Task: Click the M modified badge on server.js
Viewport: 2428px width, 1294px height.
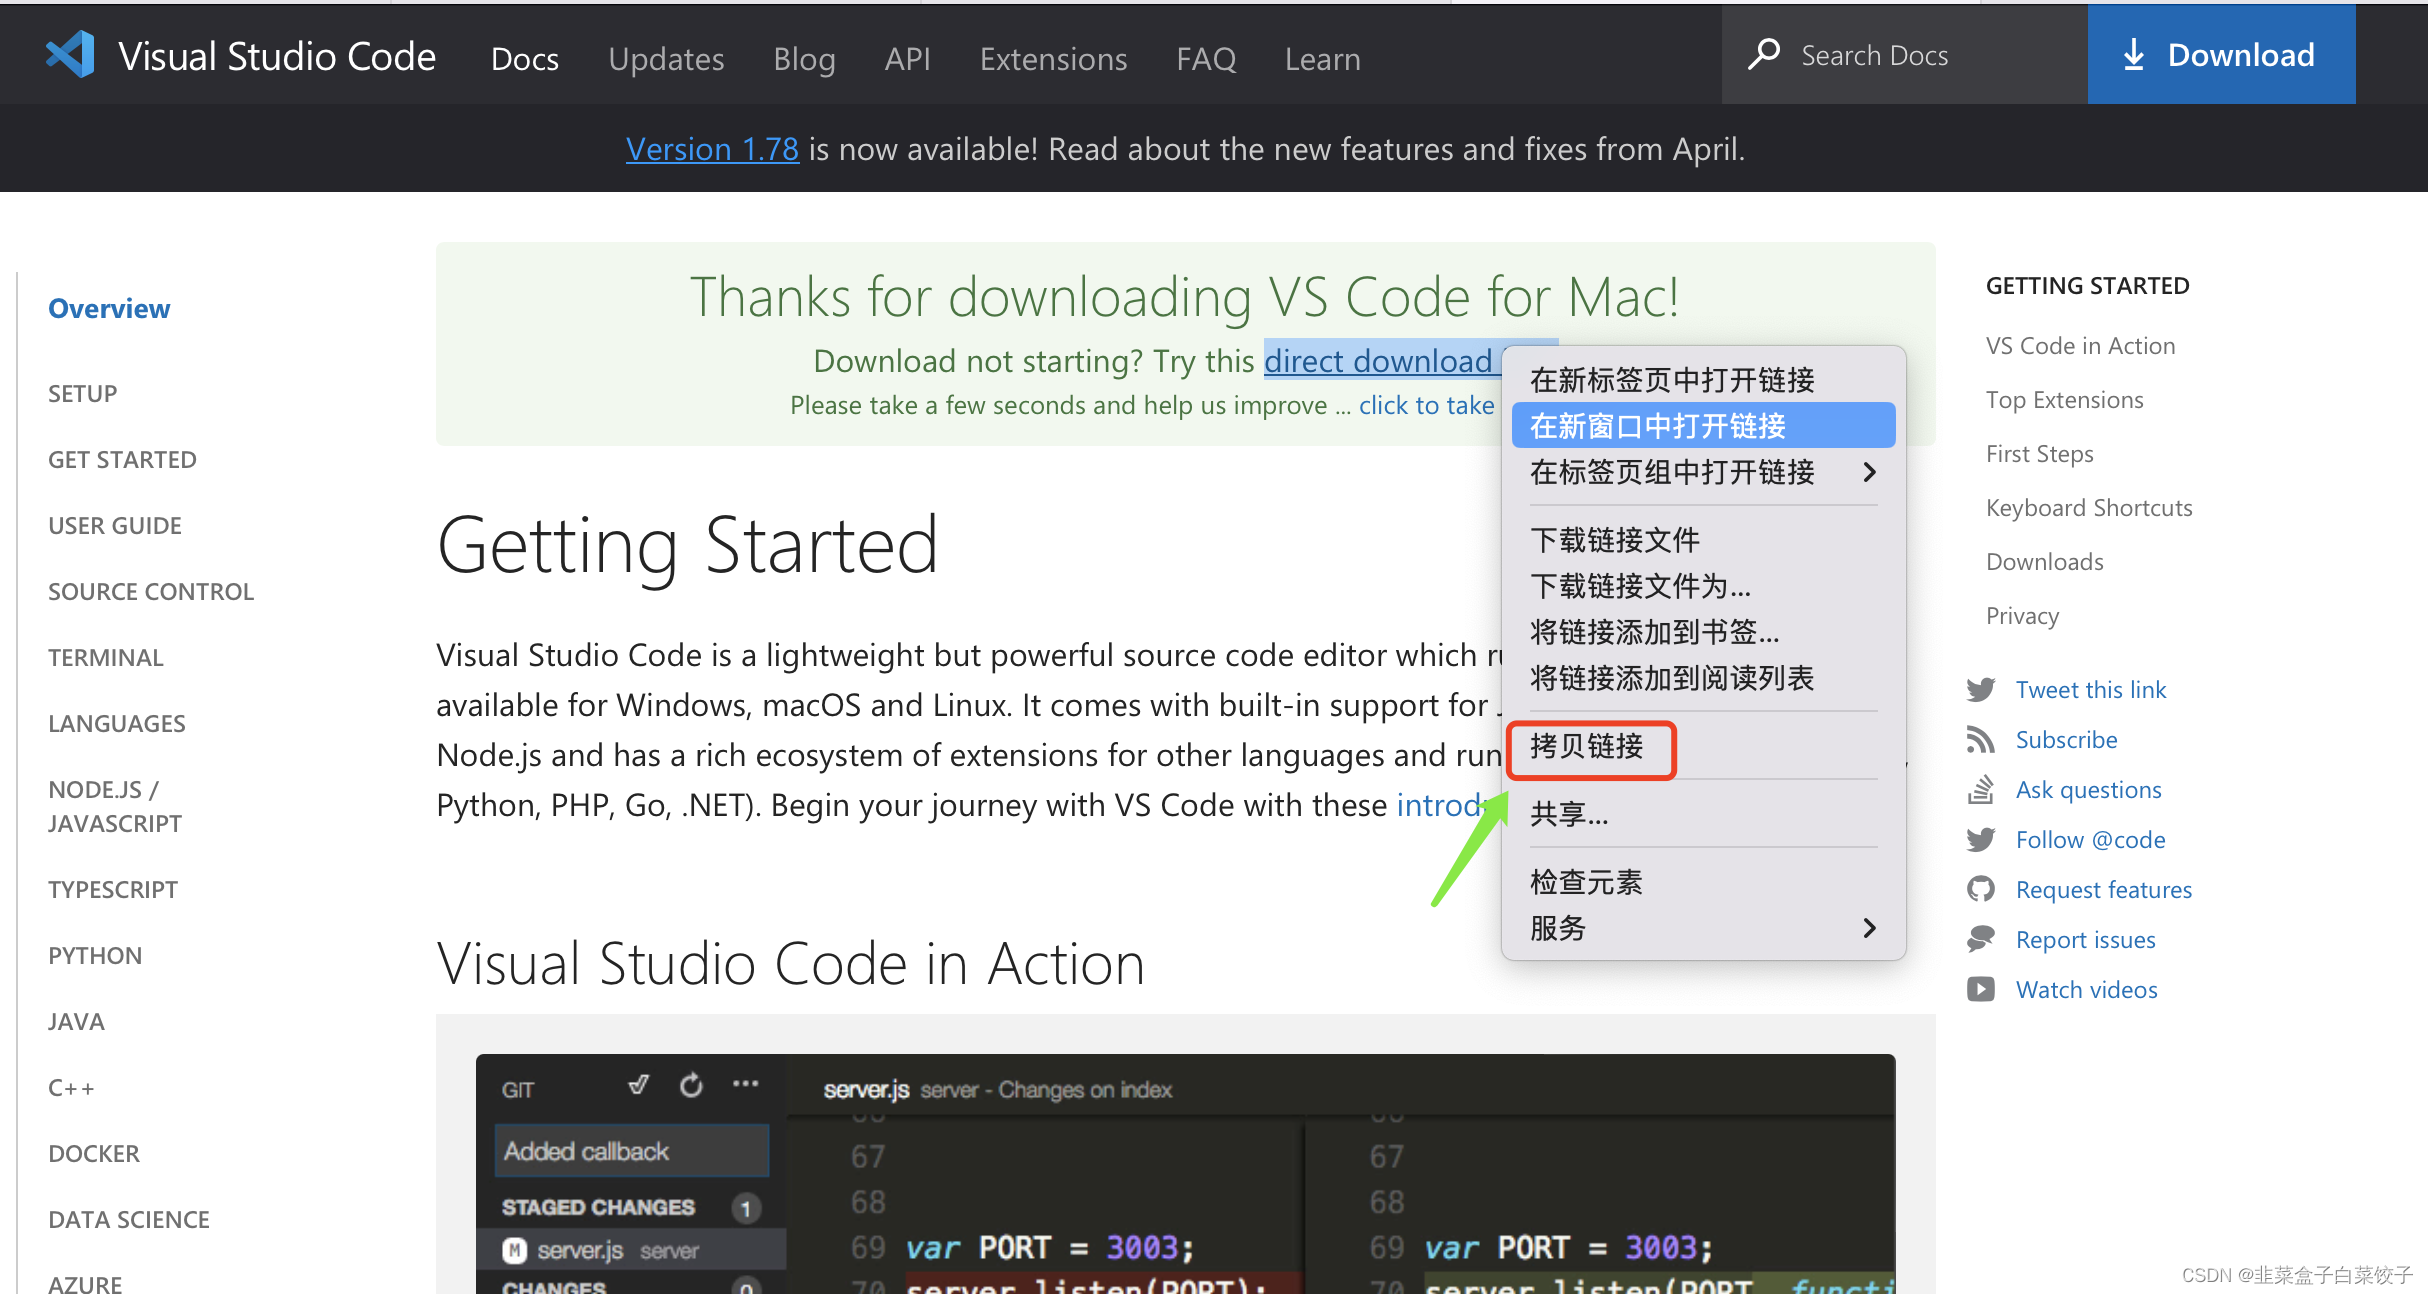Action: point(514,1250)
